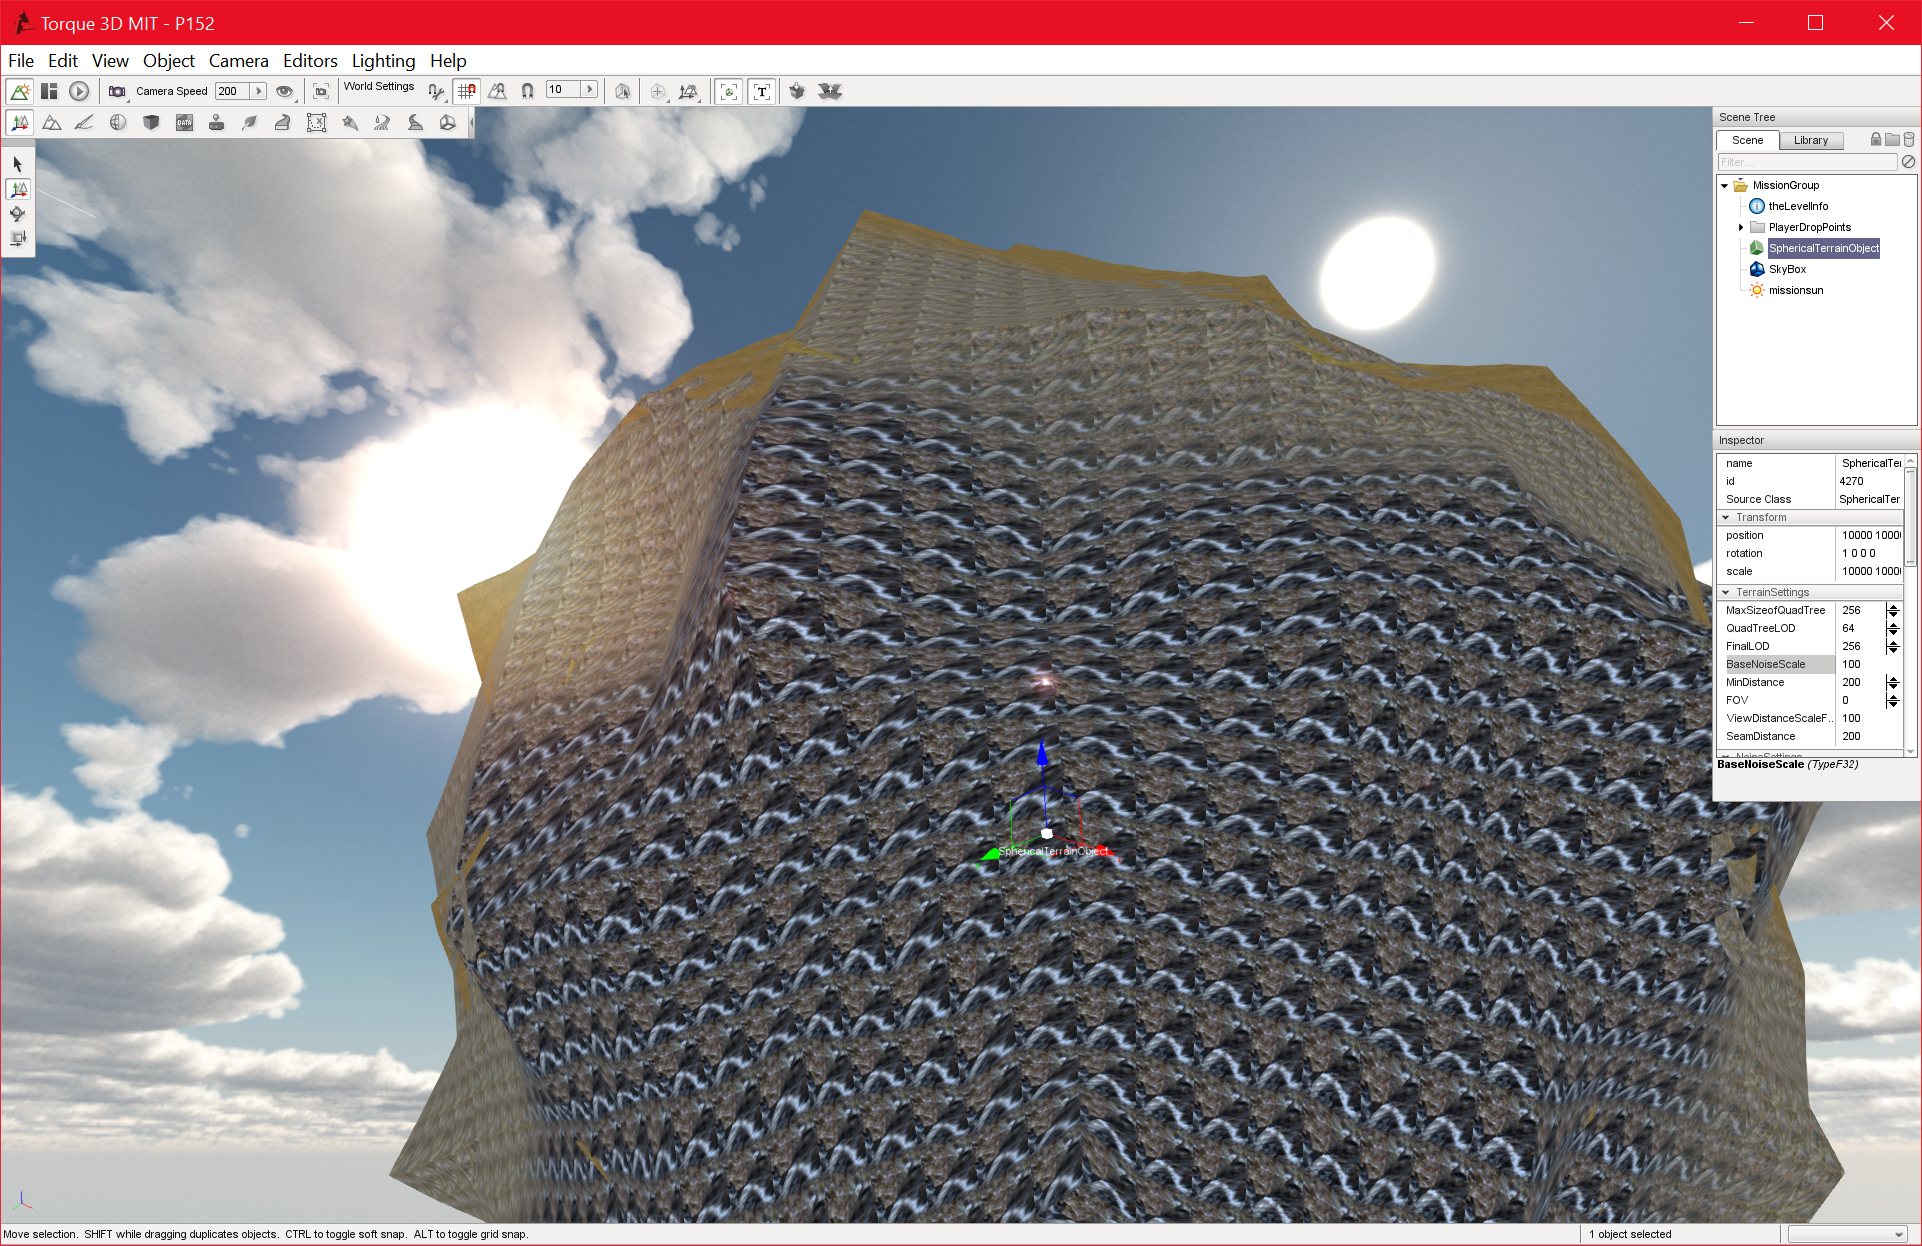Open object snapping wrench options
This screenshot has width=1922, height=1246.
coord(436,91)
